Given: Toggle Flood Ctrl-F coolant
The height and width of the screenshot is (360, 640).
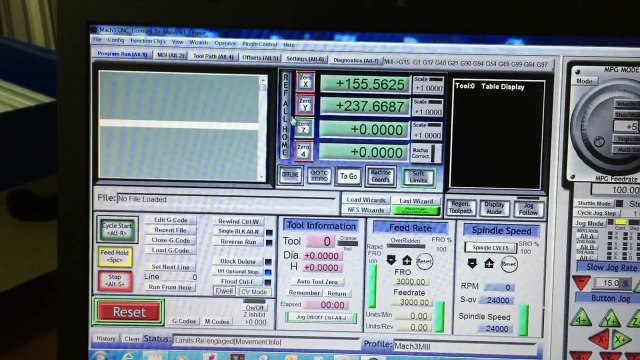Looking at the screenshot, I should [x=238, y=282].
